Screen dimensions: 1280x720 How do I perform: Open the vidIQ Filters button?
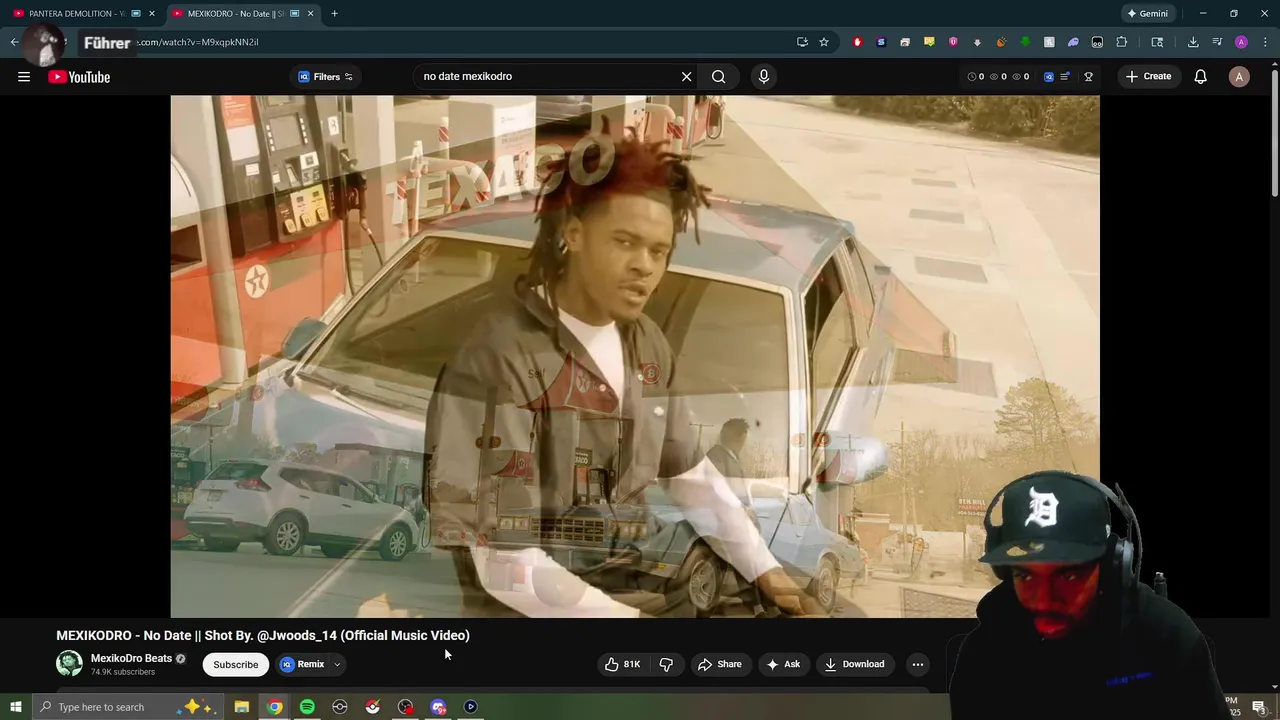pyautogui.click(x=325, y=77)
